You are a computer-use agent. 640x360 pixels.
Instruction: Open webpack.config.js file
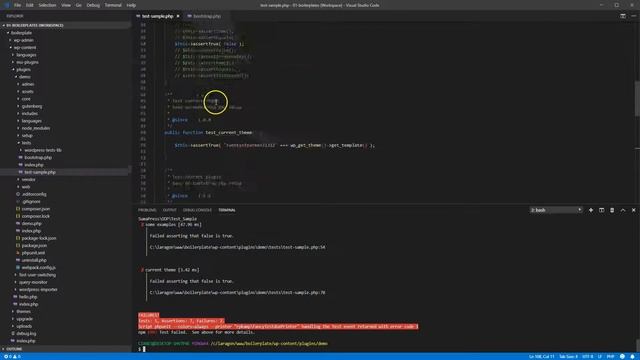pos(38,268)
